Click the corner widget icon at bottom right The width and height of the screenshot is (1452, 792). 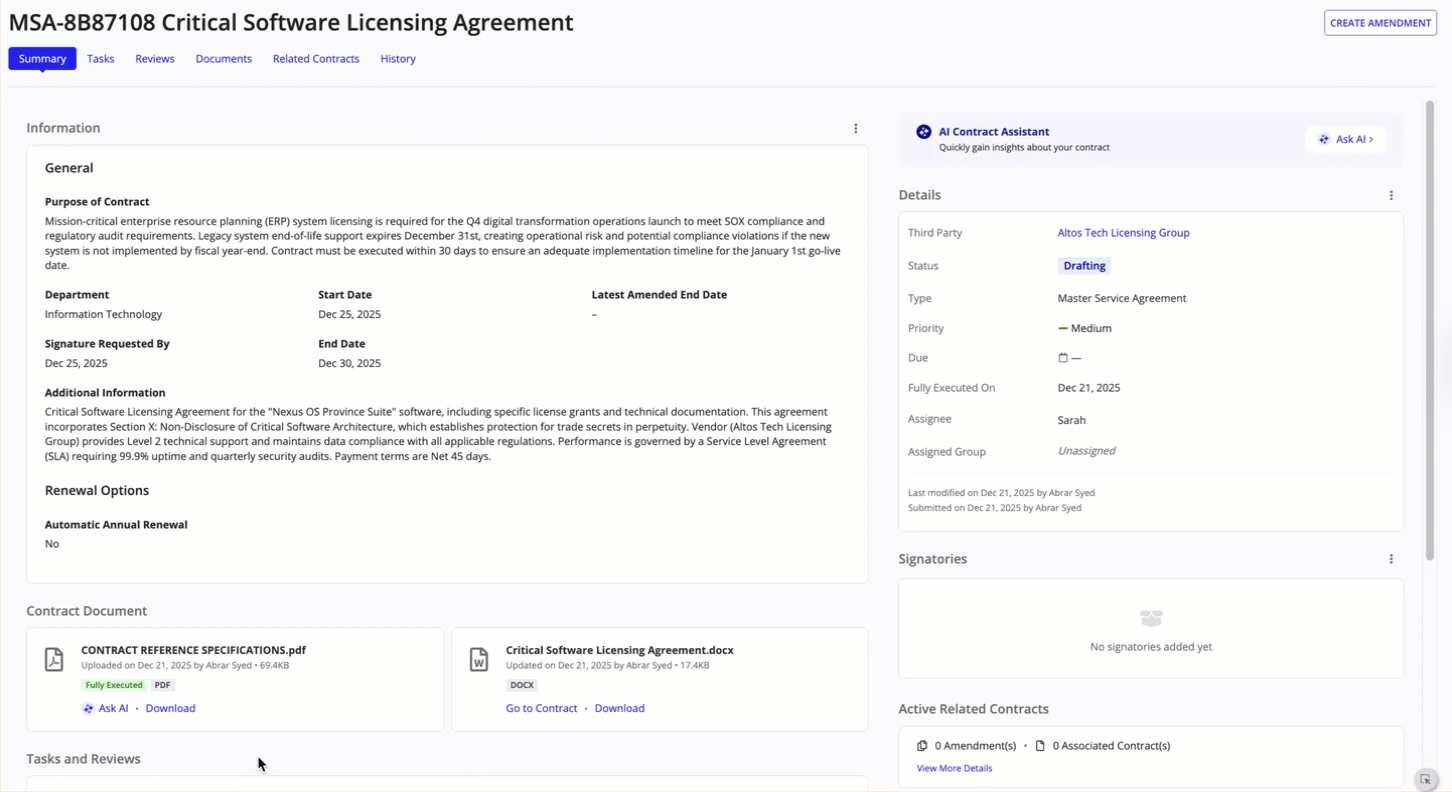(1426, 780)
